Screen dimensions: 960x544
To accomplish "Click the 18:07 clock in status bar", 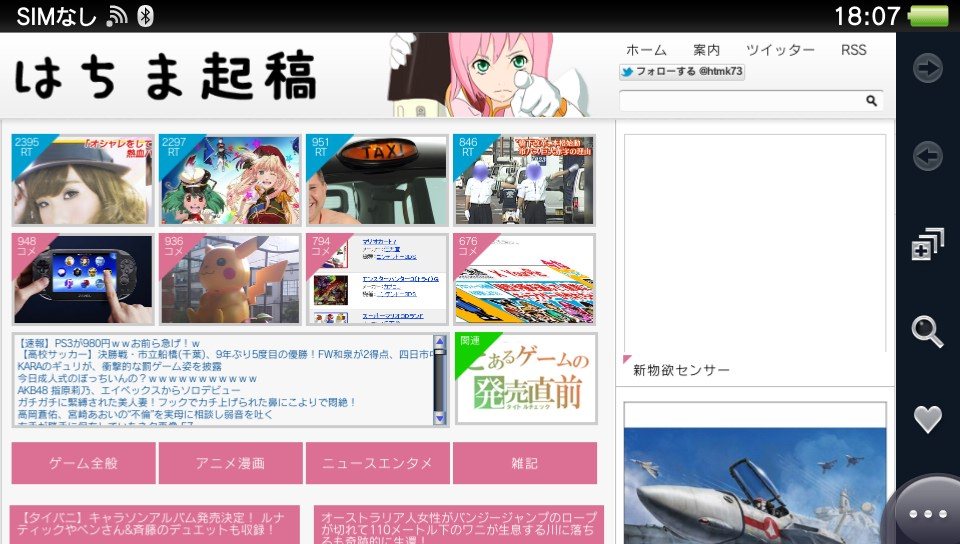I will 867,16.
